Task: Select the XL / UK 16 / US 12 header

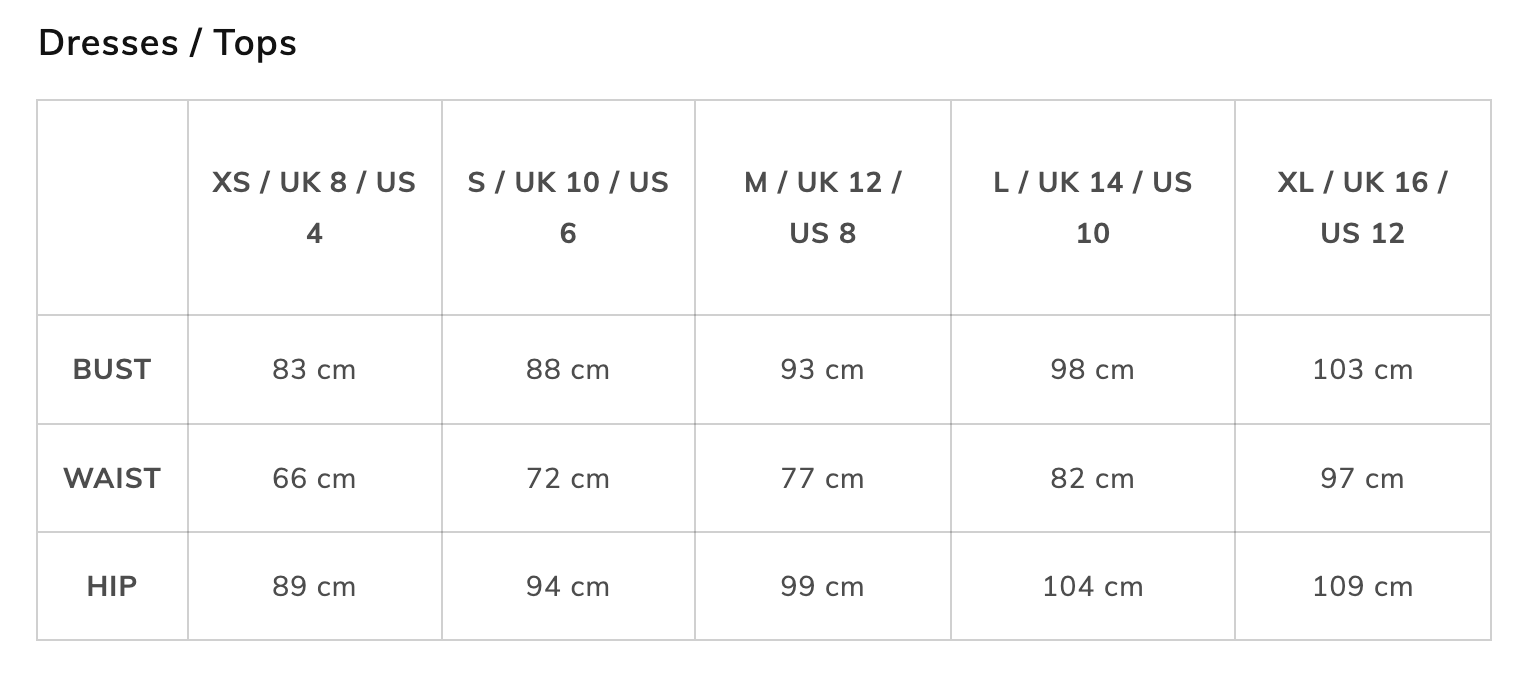Action: coord(1363,207)
